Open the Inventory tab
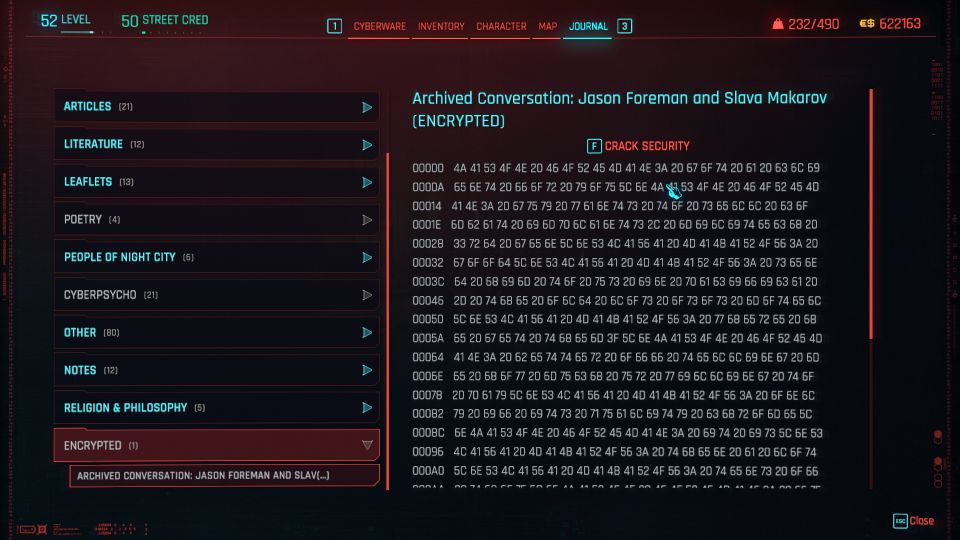960x540 pixels. (x=441, y=26)
